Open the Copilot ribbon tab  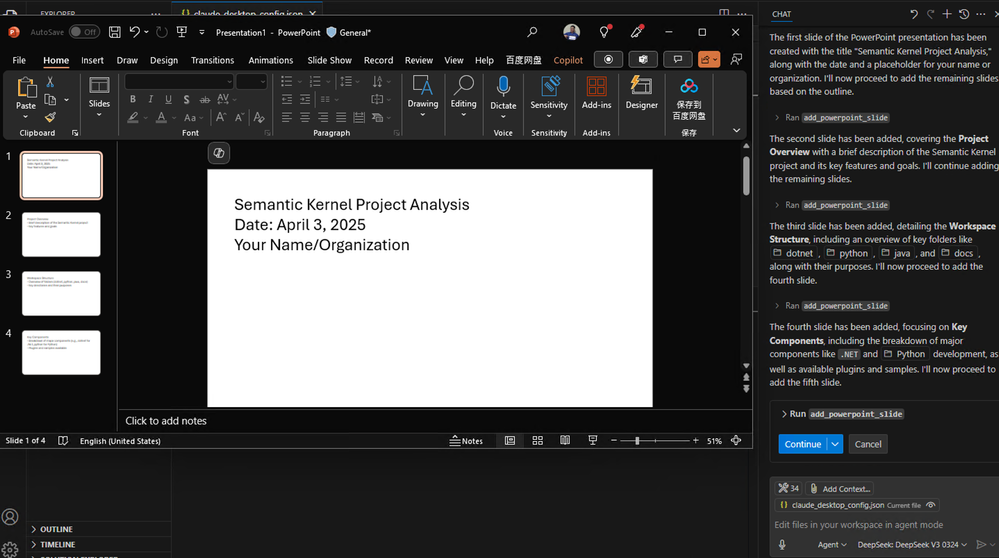pos(568,60)
